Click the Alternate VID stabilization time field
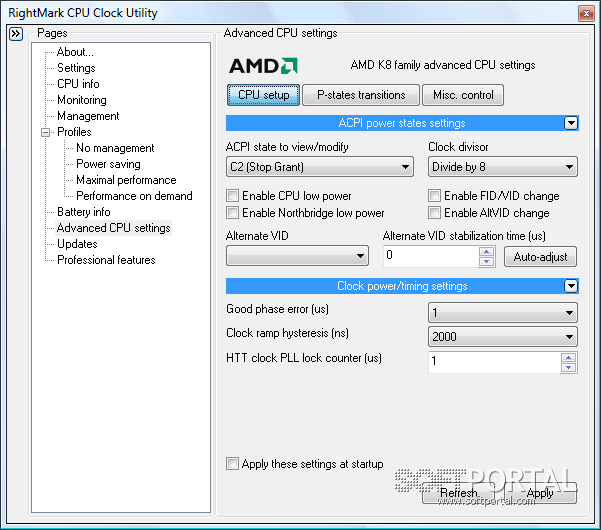 tap(431, 256)
